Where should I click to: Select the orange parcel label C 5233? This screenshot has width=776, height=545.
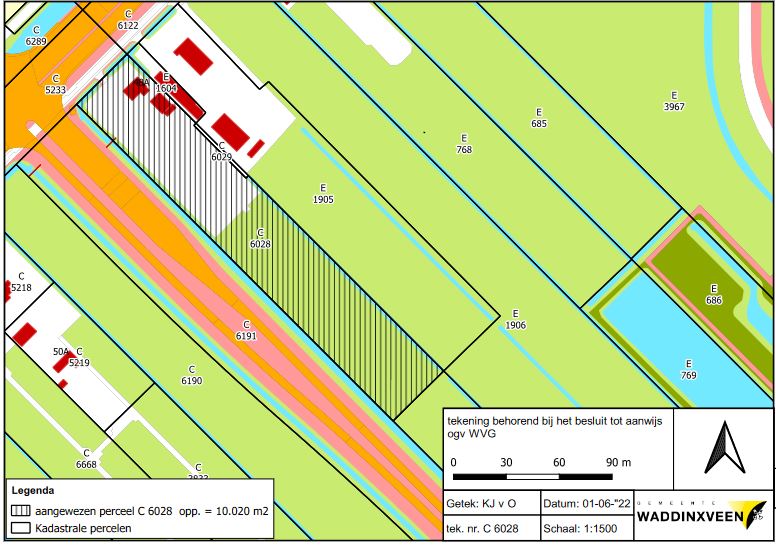[56, 84]
